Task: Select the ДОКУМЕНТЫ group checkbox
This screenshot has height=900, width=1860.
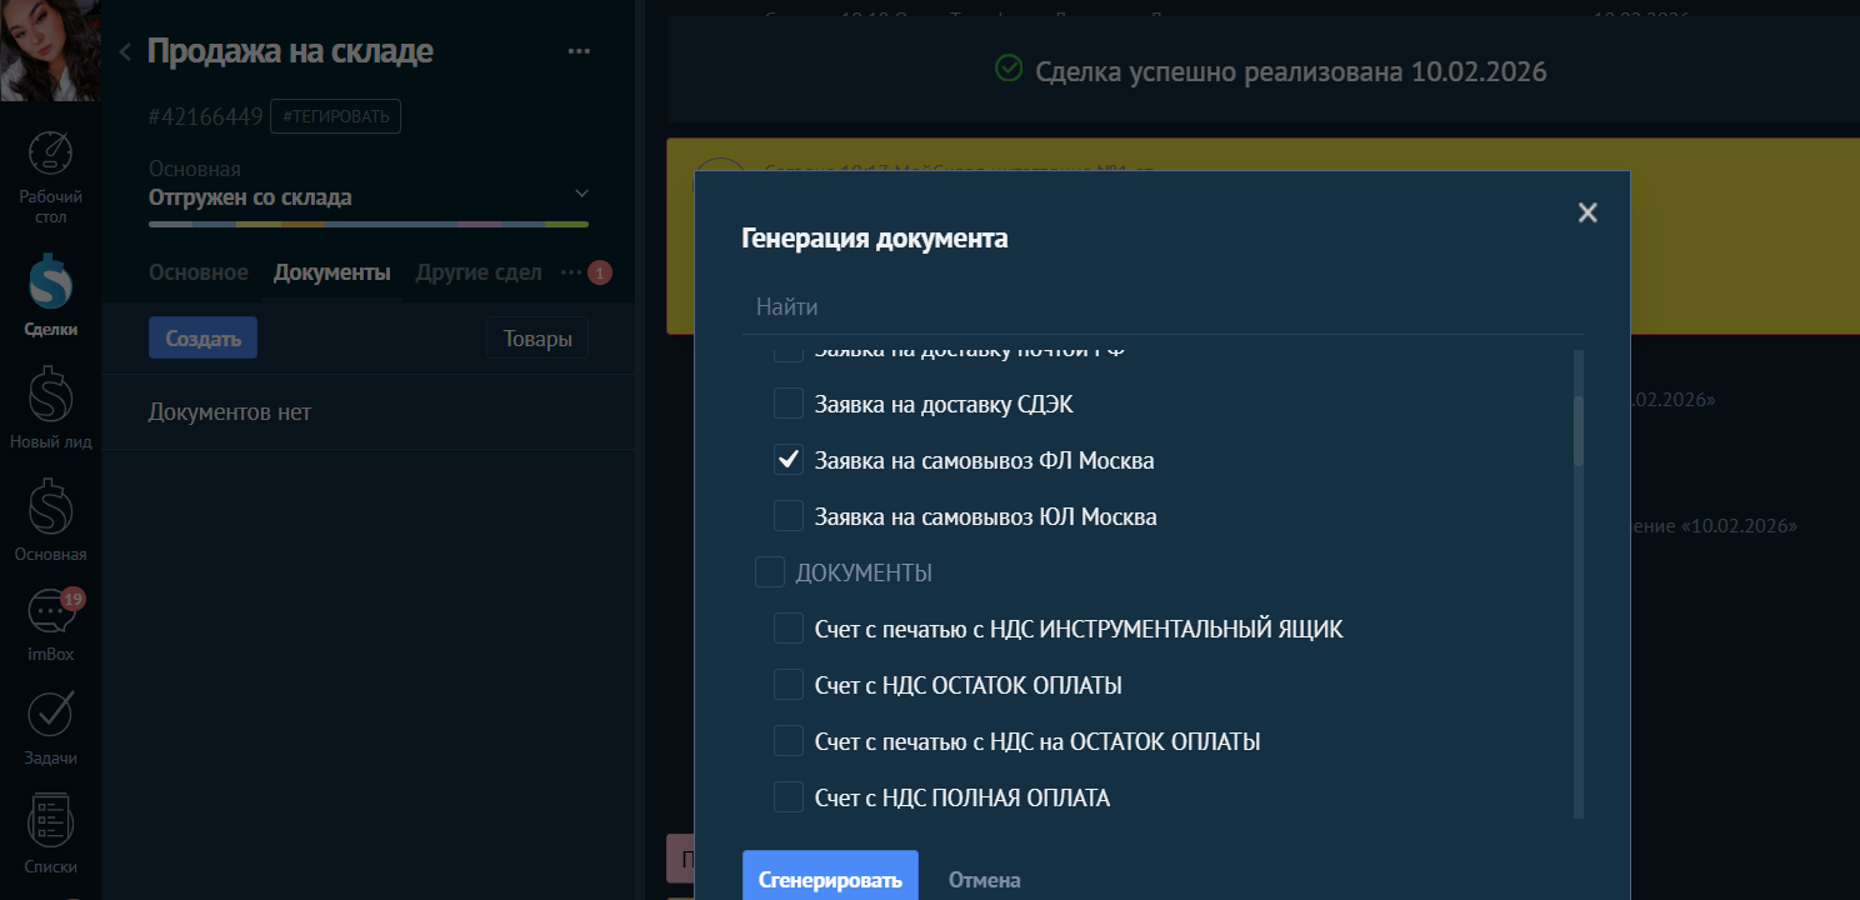Action: coord(769,573)
